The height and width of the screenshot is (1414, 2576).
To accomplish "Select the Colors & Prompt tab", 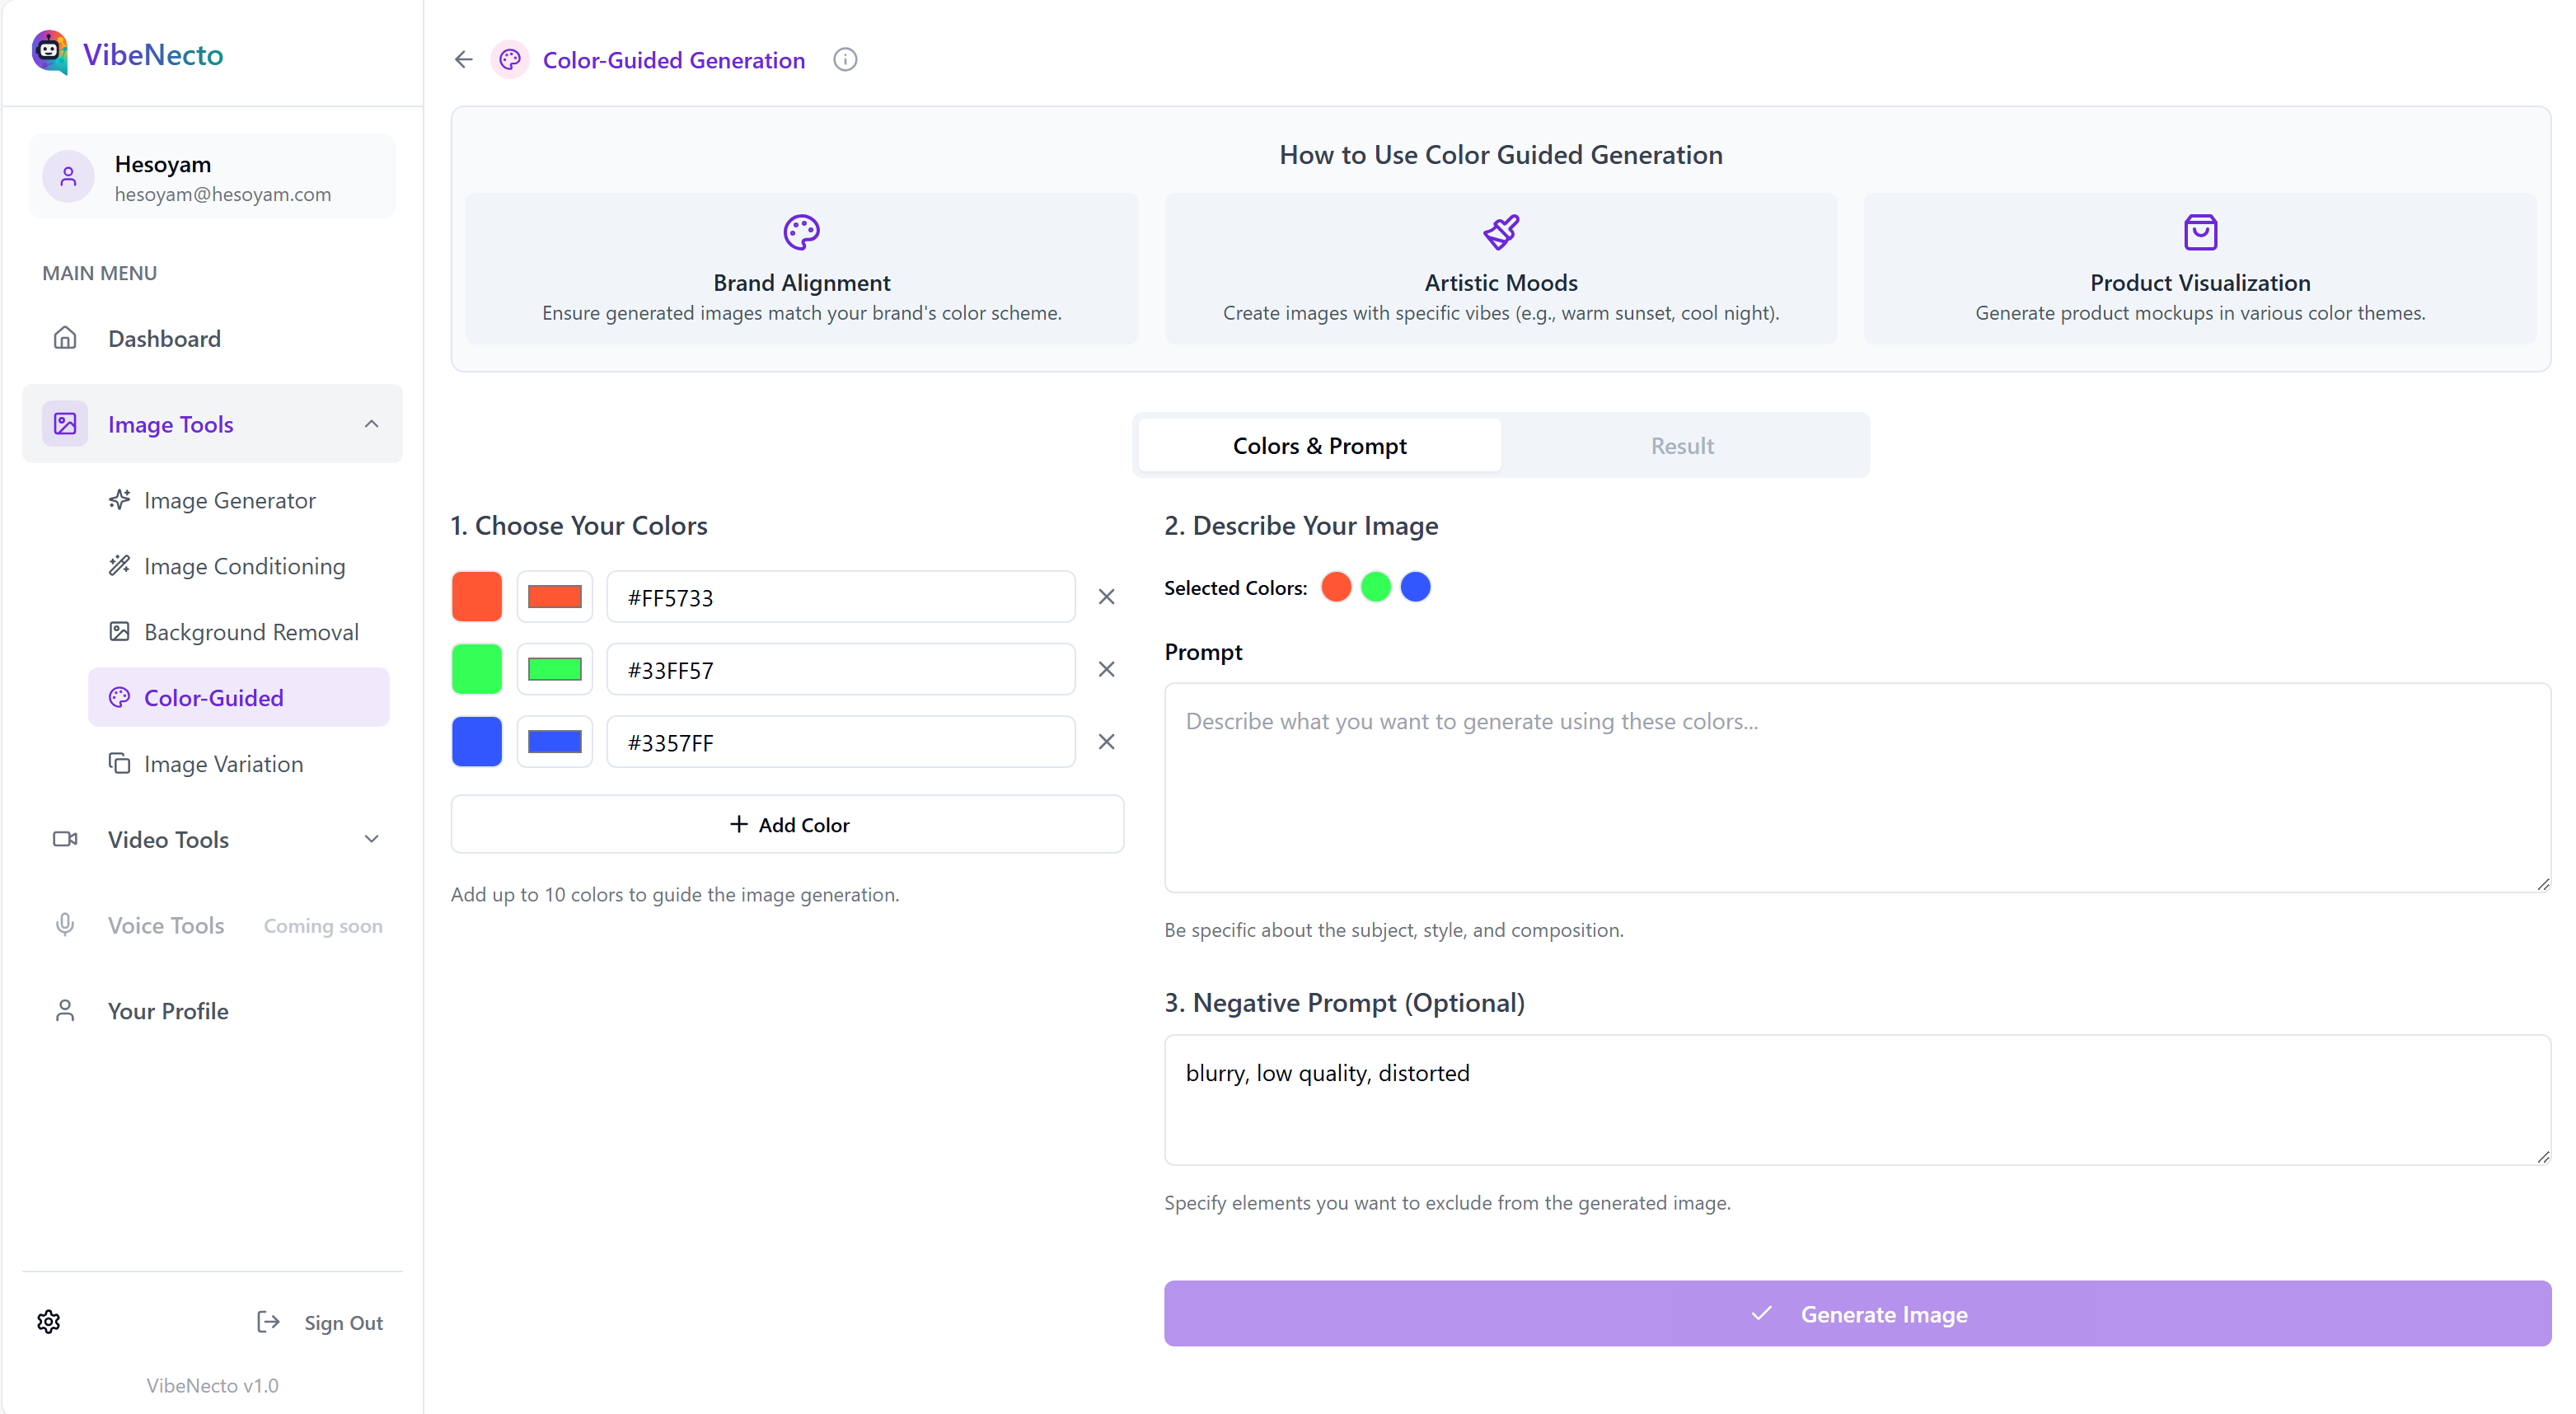I will coord(1319,446).
